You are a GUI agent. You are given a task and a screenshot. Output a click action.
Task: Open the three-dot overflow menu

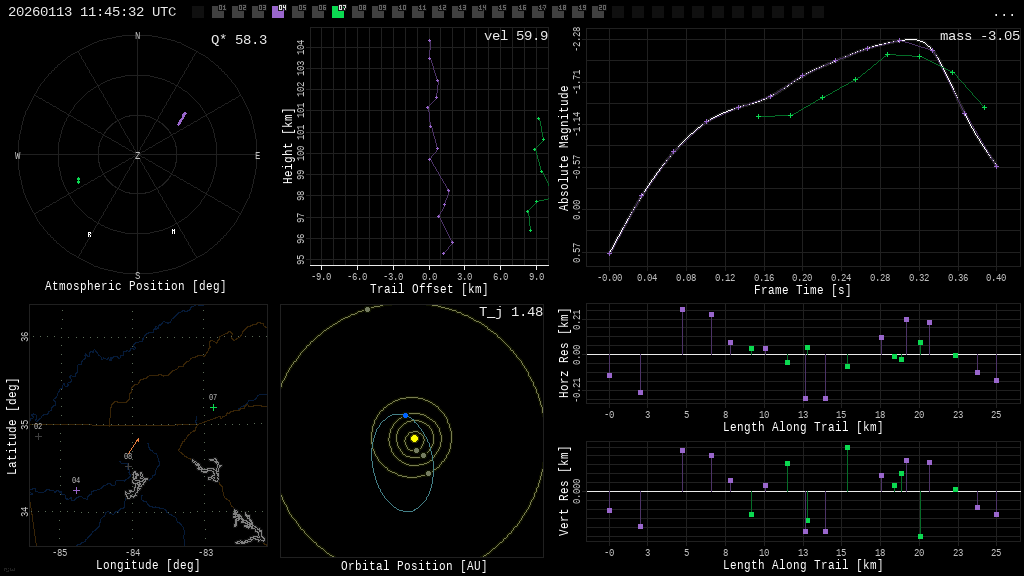click(1003, 13)
